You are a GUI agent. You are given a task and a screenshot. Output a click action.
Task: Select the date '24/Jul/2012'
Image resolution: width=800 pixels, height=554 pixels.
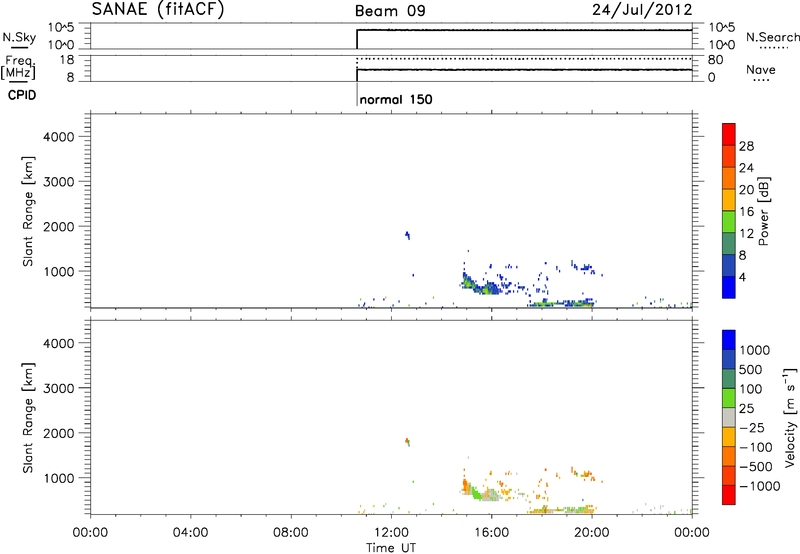[642, 10]
